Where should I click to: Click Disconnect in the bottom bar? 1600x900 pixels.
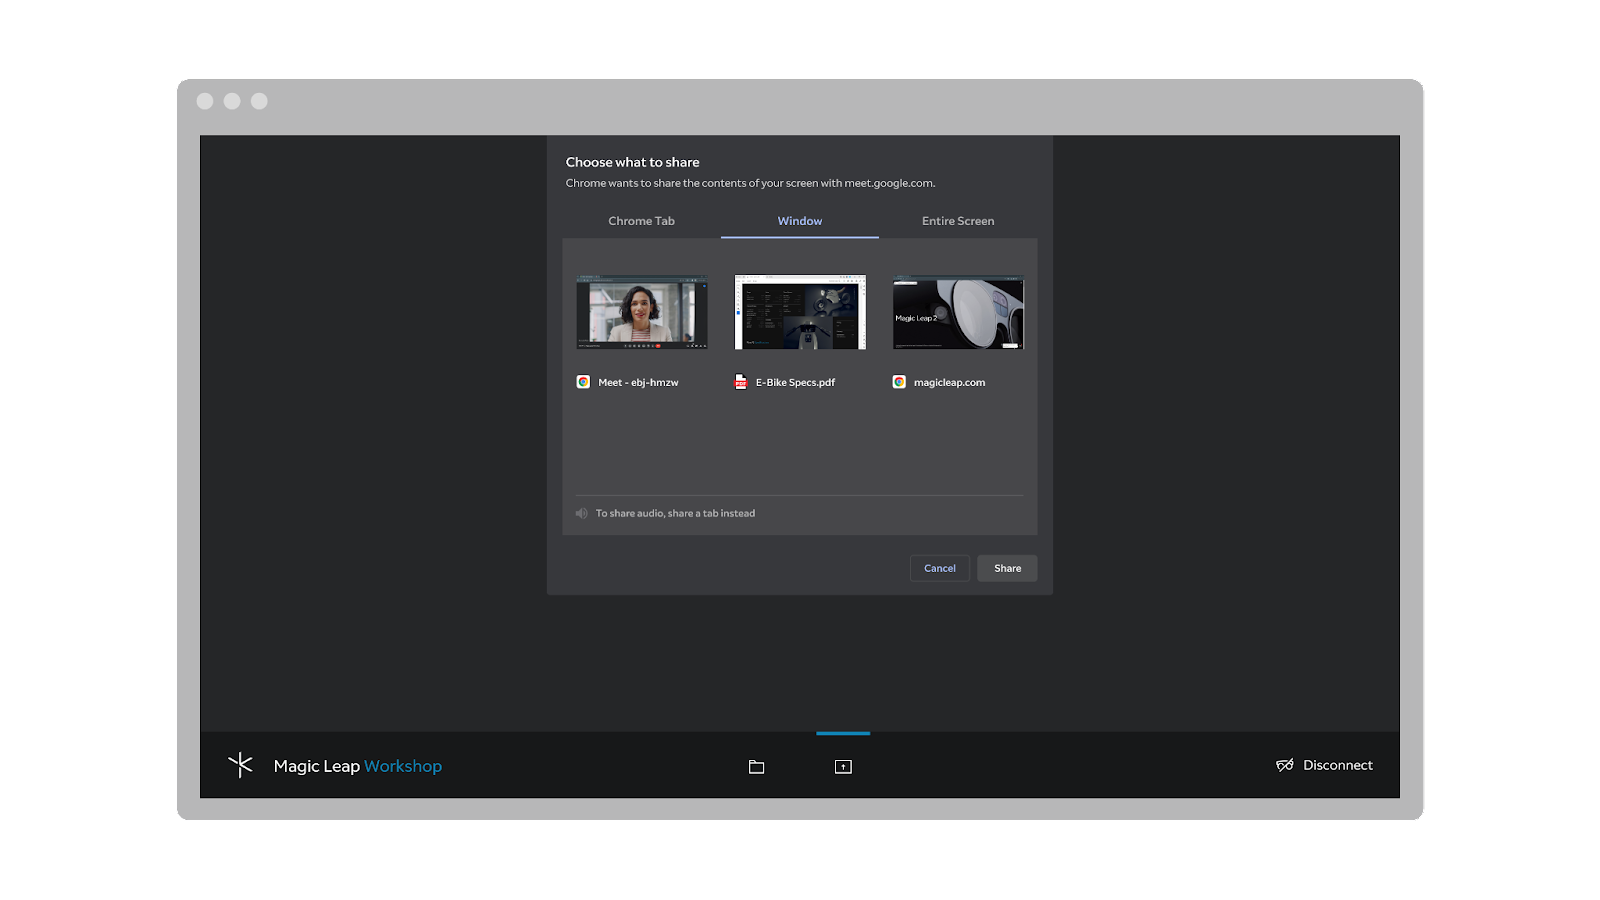pyautogui.click(x=1337, y=765)
